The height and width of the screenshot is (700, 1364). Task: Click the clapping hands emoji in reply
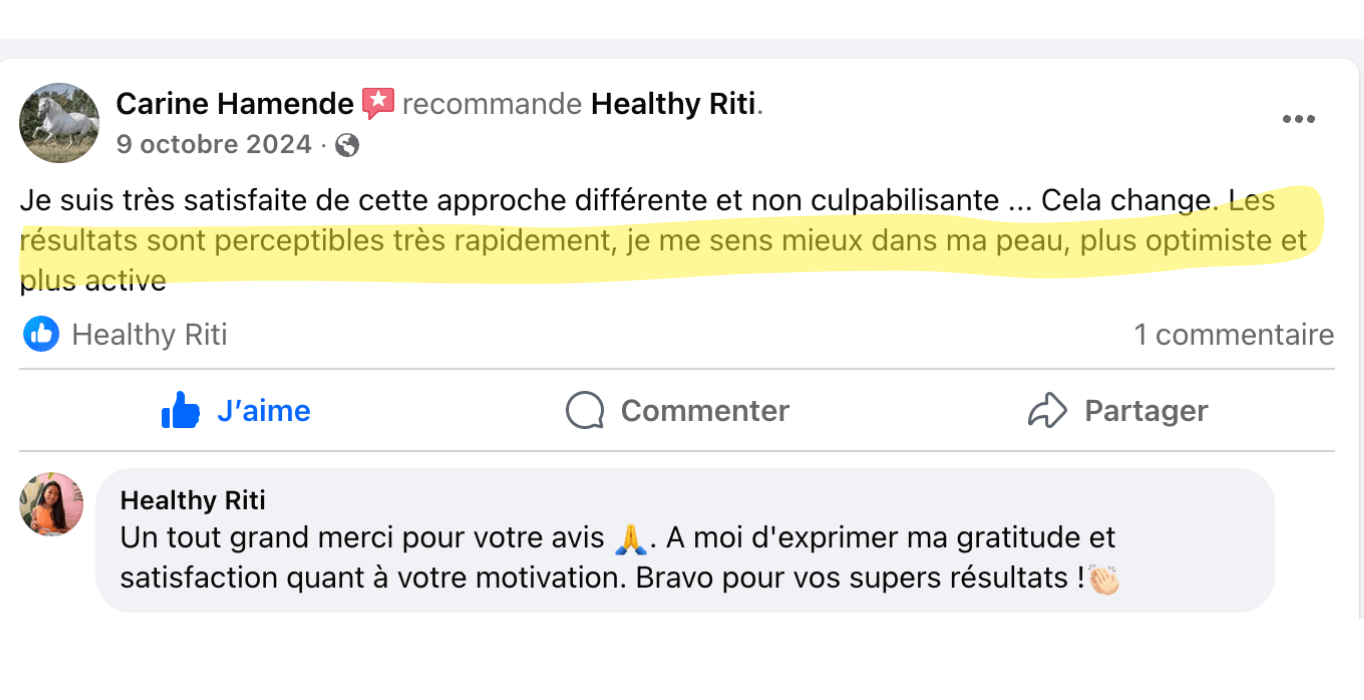[x=1104, y=579]
